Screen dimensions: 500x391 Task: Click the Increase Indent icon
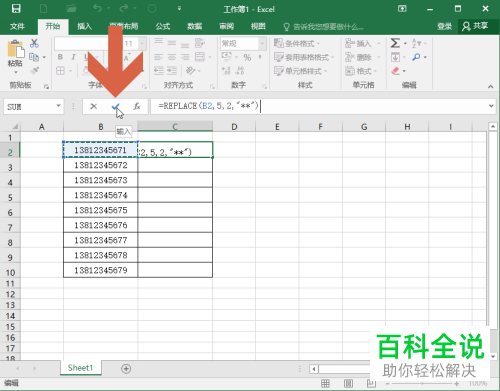pos(172,71)
